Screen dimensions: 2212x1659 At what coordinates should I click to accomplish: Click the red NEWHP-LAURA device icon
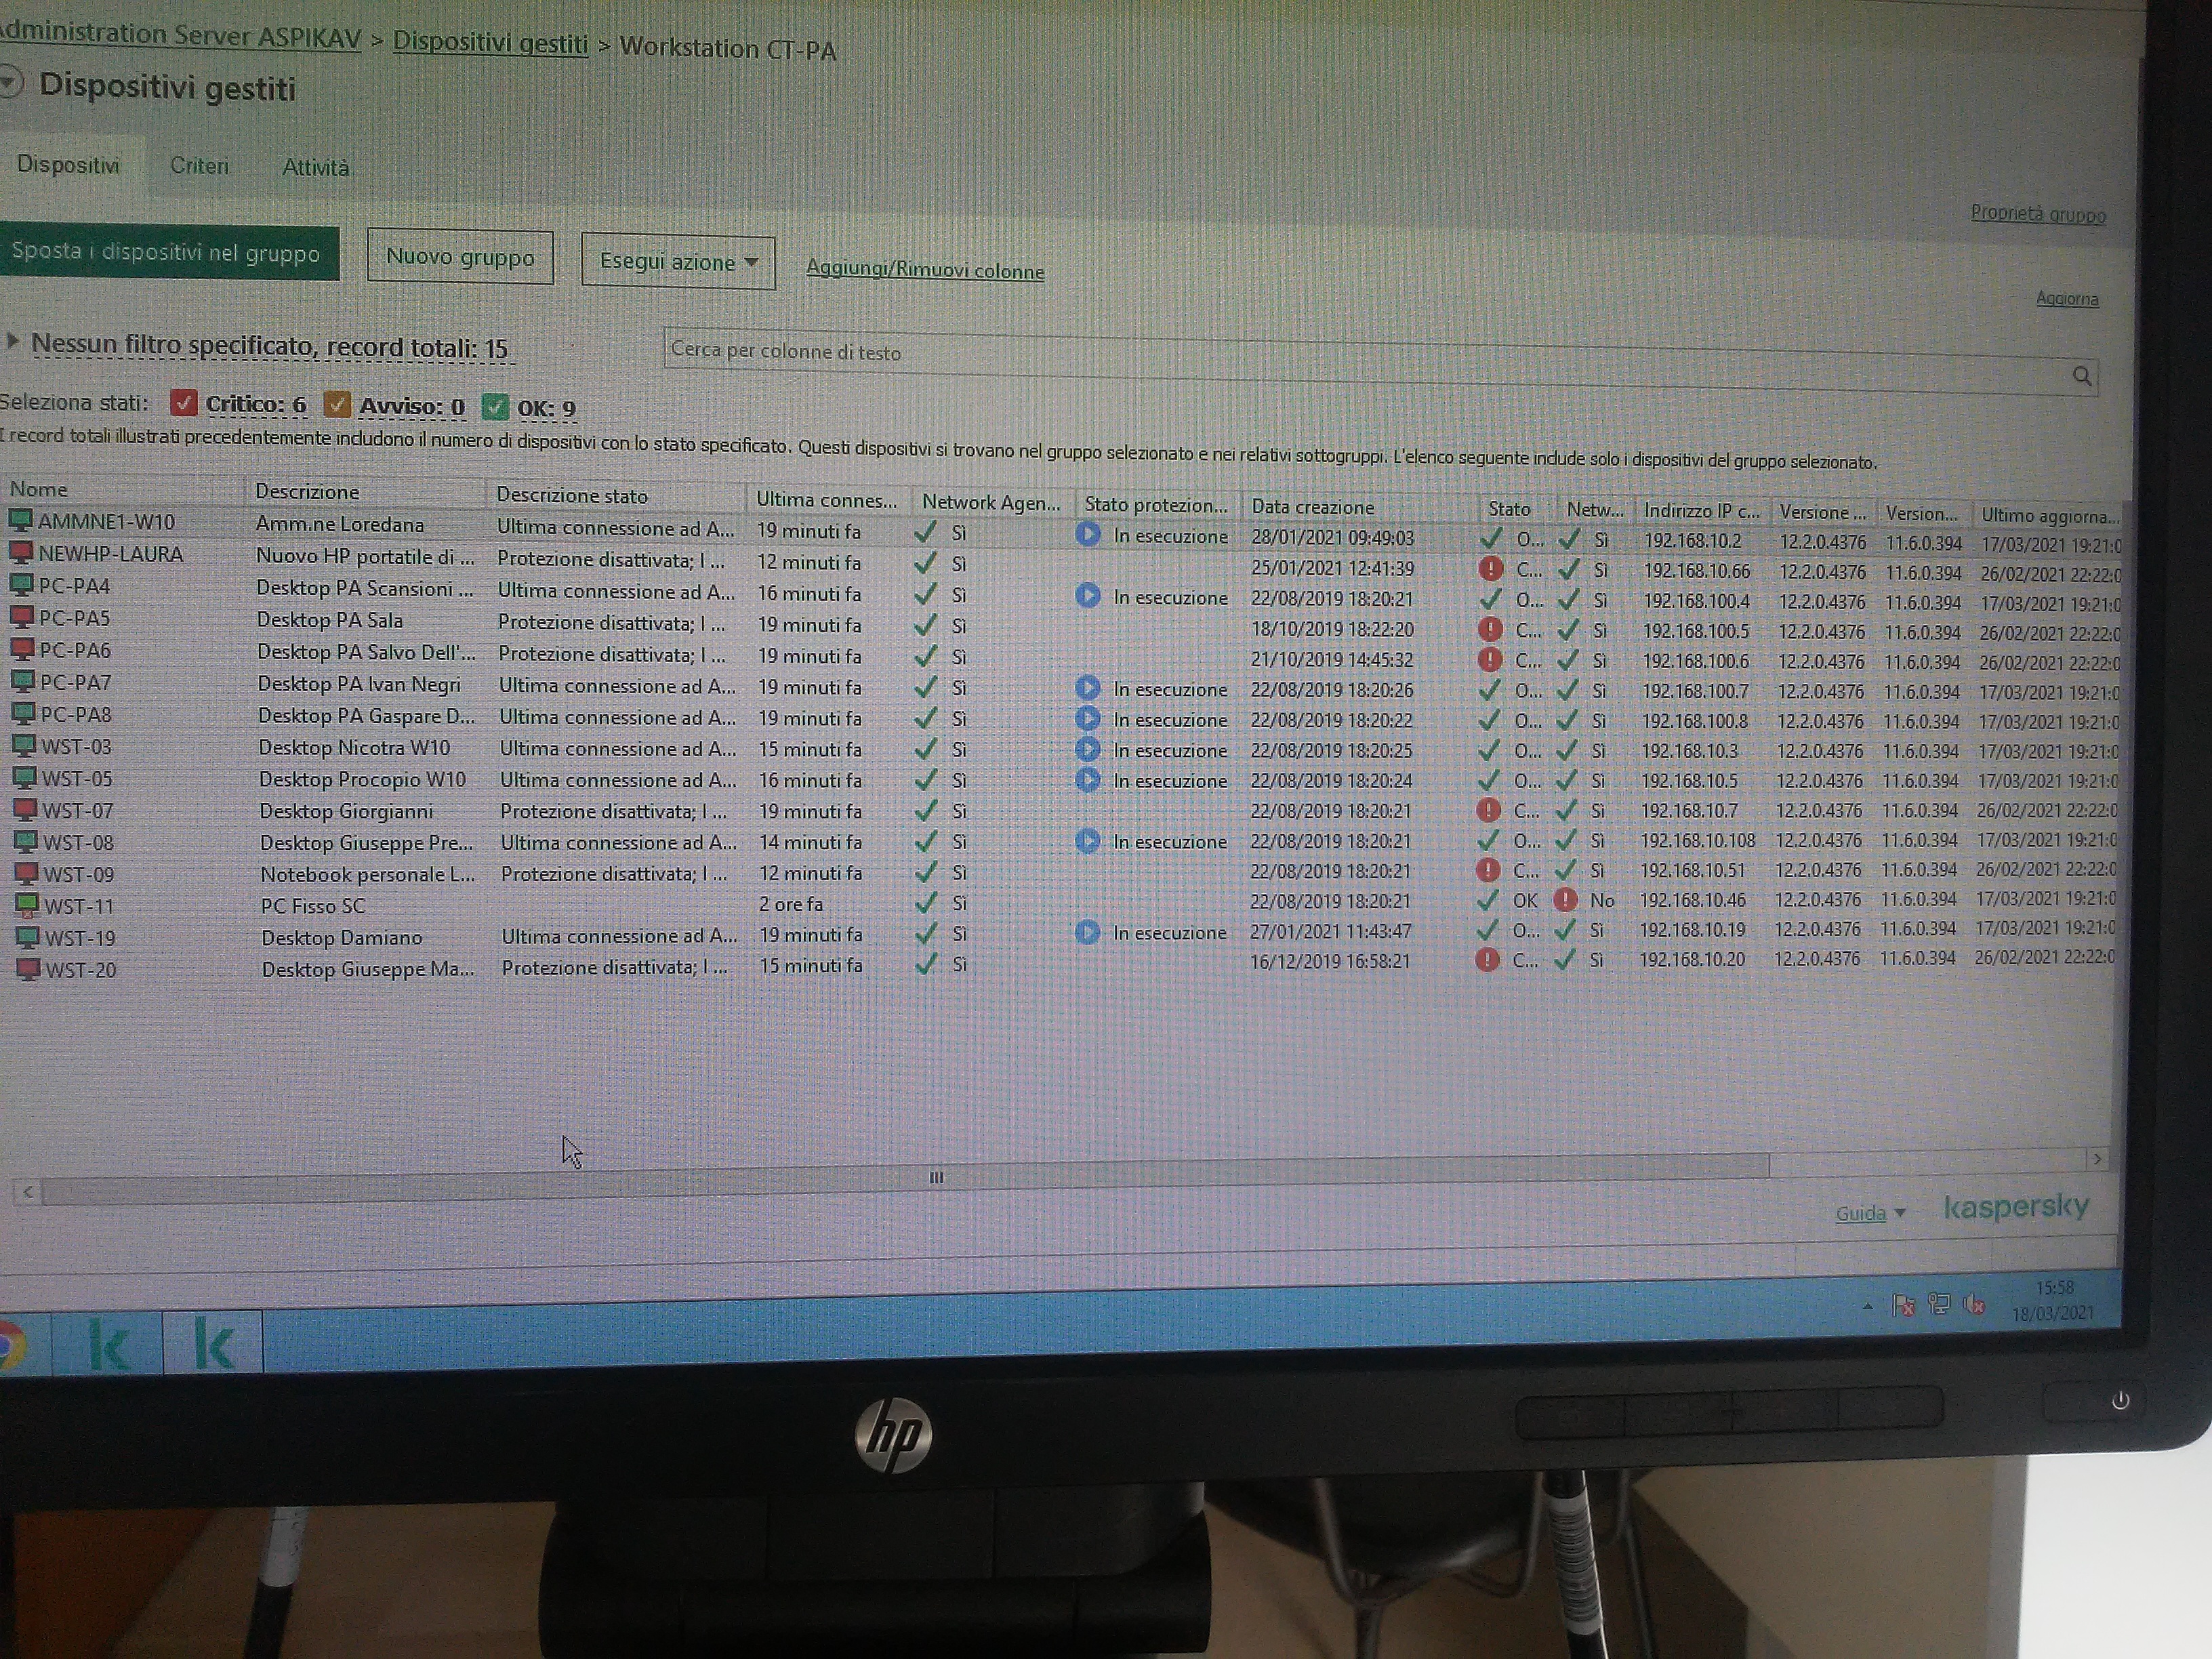click(21, 552)
